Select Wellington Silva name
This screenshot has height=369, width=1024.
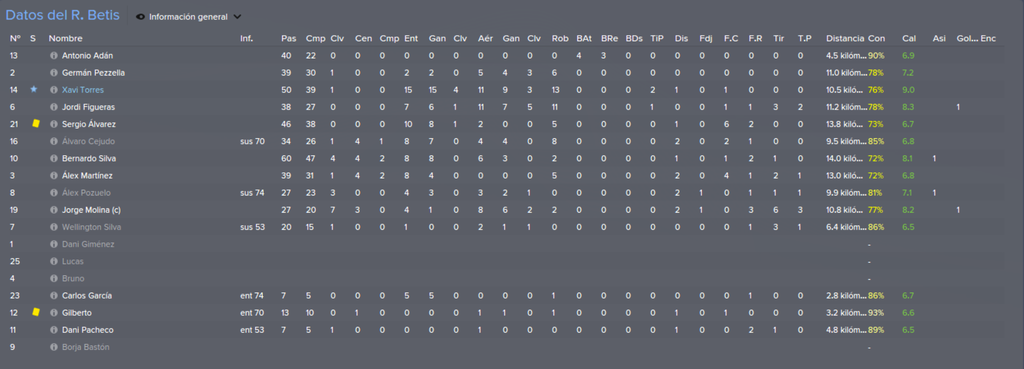coord(91,227)
